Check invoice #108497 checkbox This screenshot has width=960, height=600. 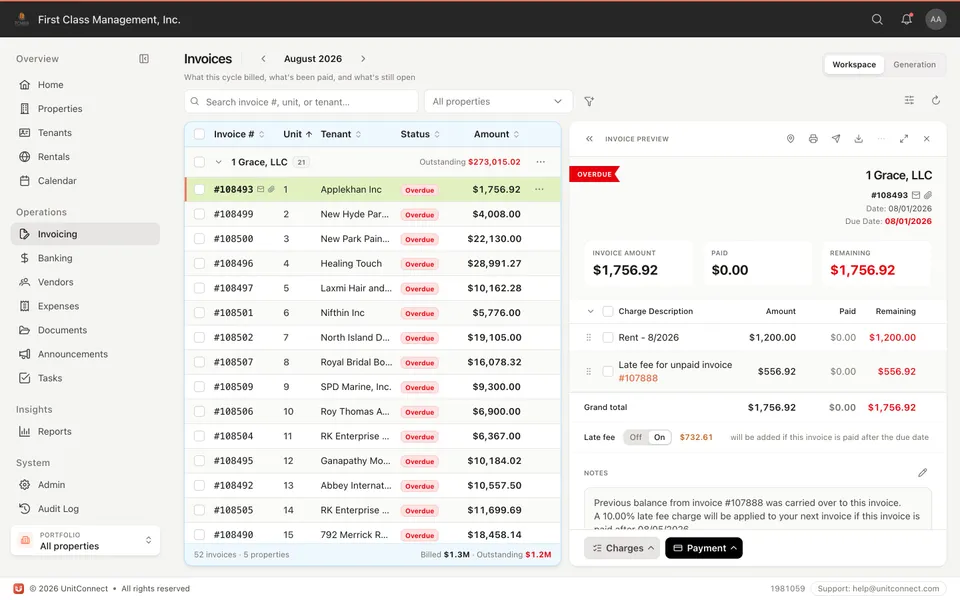click(x=199, y=288)
